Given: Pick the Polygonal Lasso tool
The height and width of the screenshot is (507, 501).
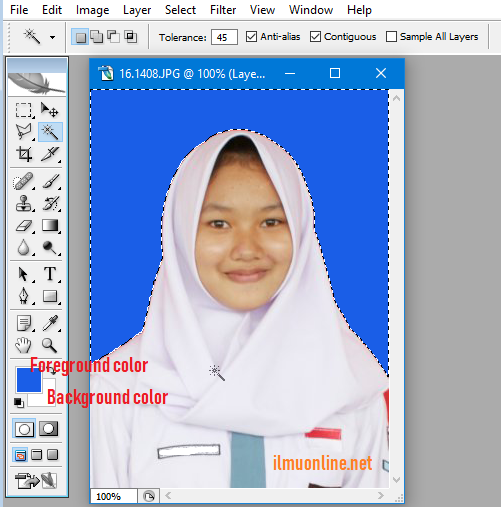Looking at the screenshot, I should click(x=24, y=132).
